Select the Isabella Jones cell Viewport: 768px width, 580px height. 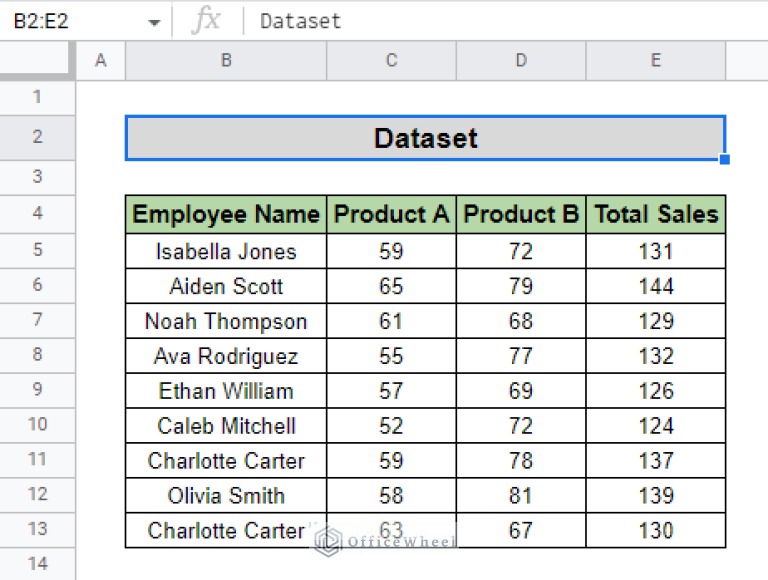pyautogui.click(x=226, y=251)
